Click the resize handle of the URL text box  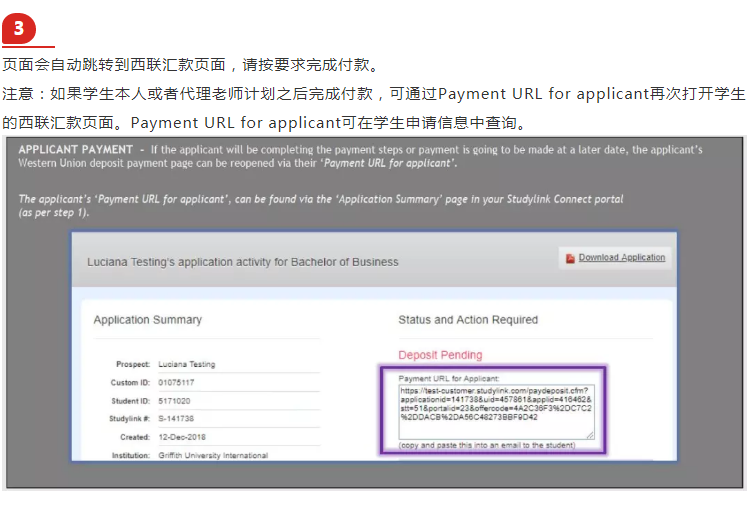(x=591, y=435)
